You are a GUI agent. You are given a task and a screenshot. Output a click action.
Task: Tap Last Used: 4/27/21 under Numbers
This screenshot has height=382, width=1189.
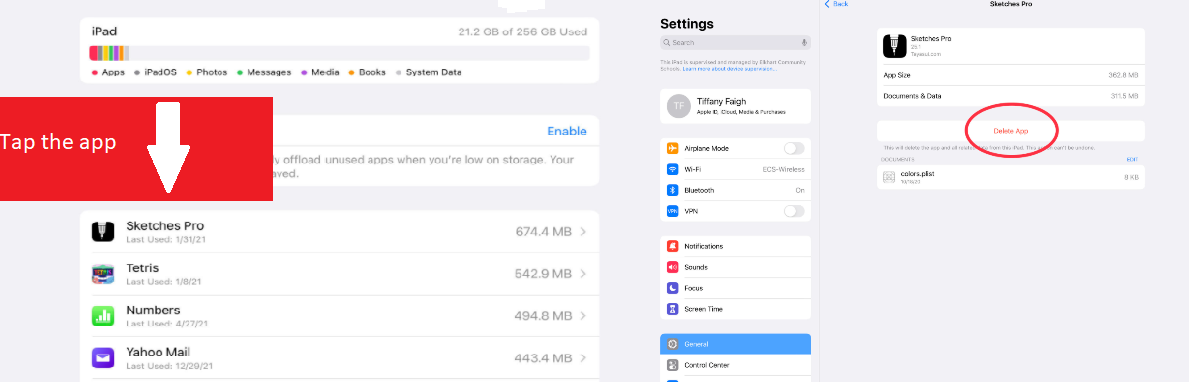click(x=166, y=323)
